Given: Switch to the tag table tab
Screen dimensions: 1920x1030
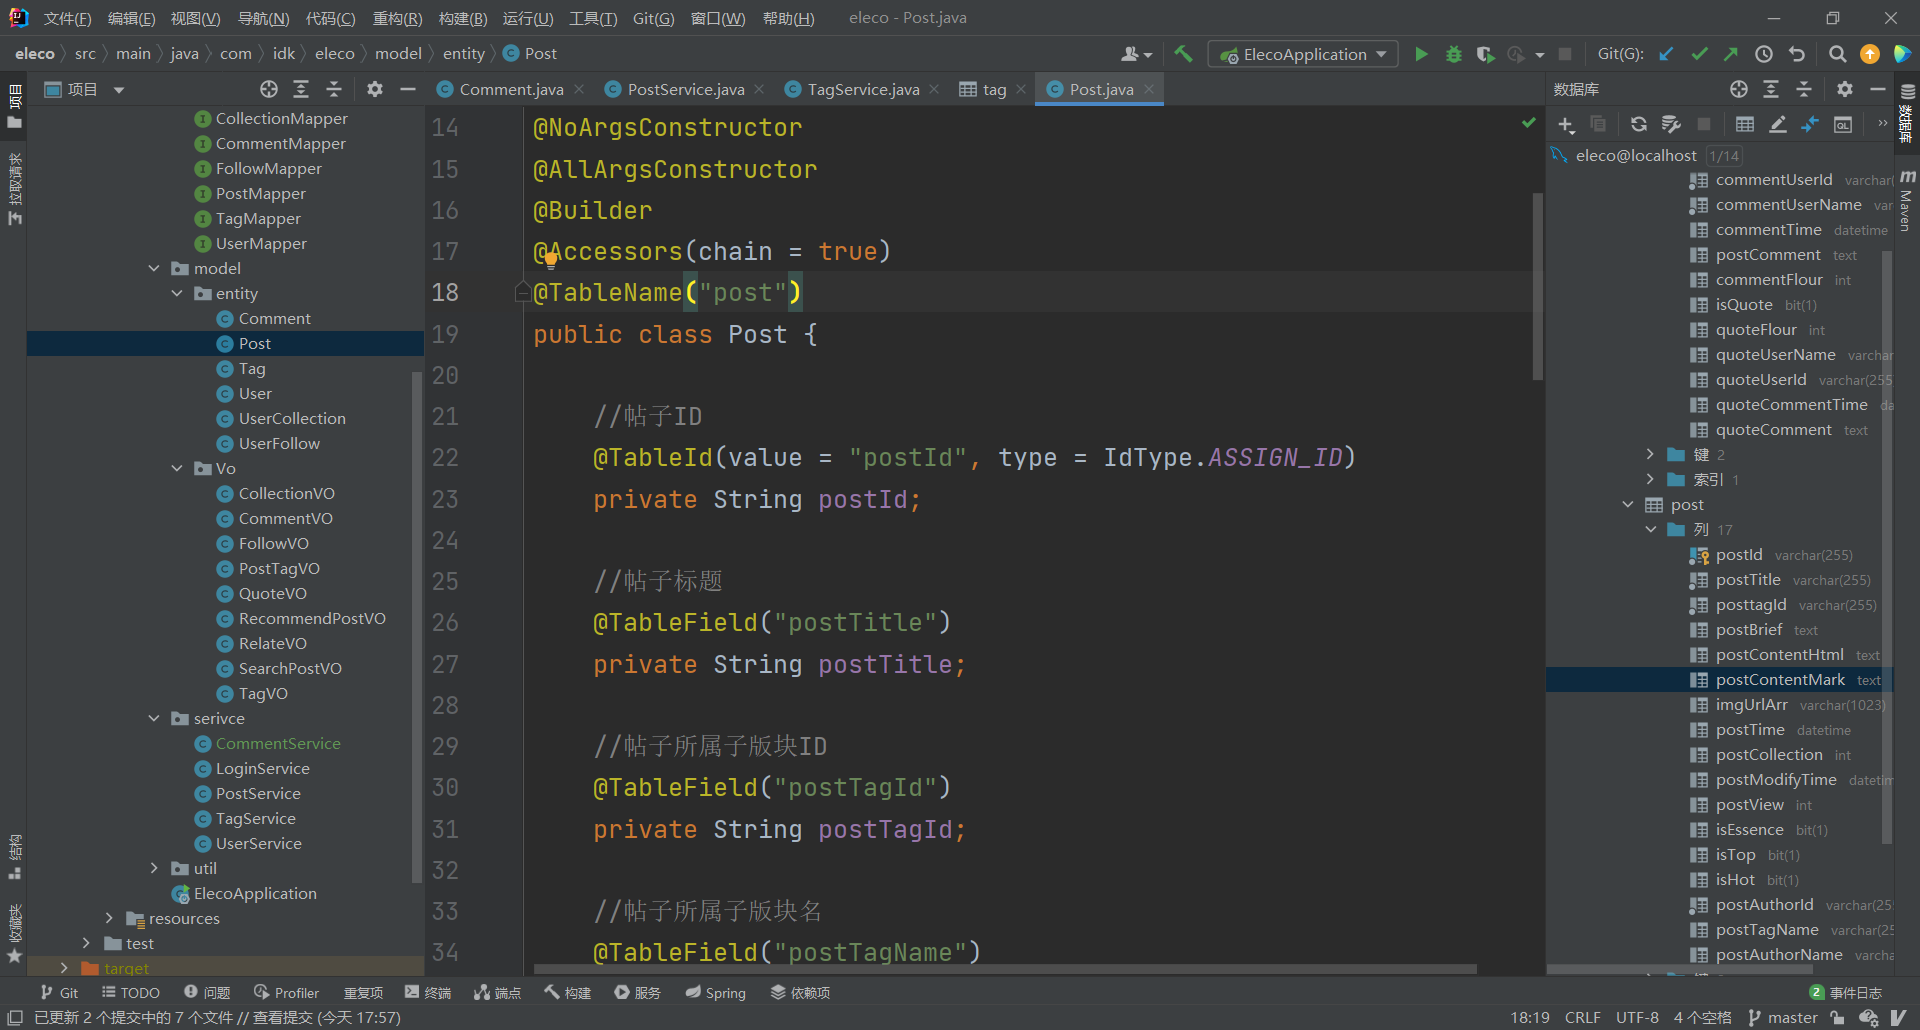Looking at the screenshot, I should (x=993, y=89).
